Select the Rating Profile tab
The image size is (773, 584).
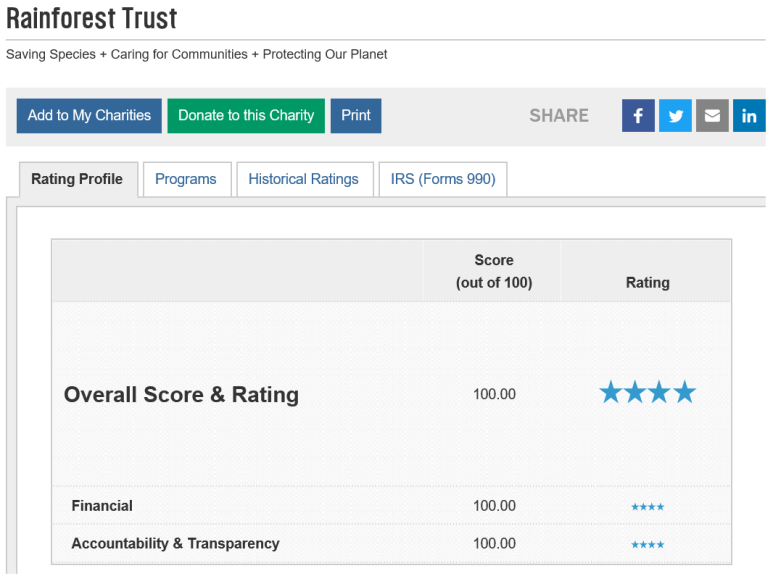pyautogui.click(x=77, y=179)
